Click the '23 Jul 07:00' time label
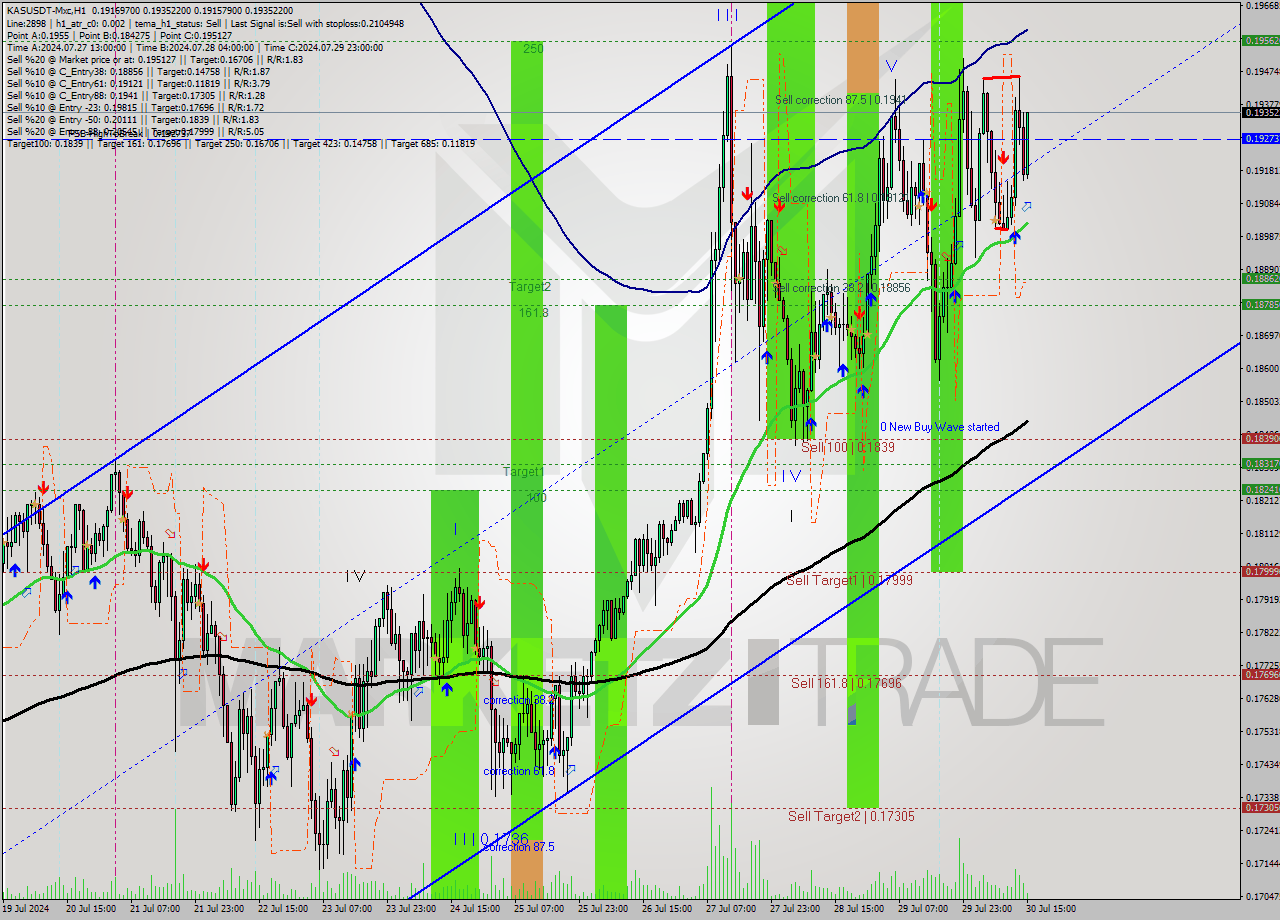This screenshot has height=920, width=1280. click(x=347, y=909)
